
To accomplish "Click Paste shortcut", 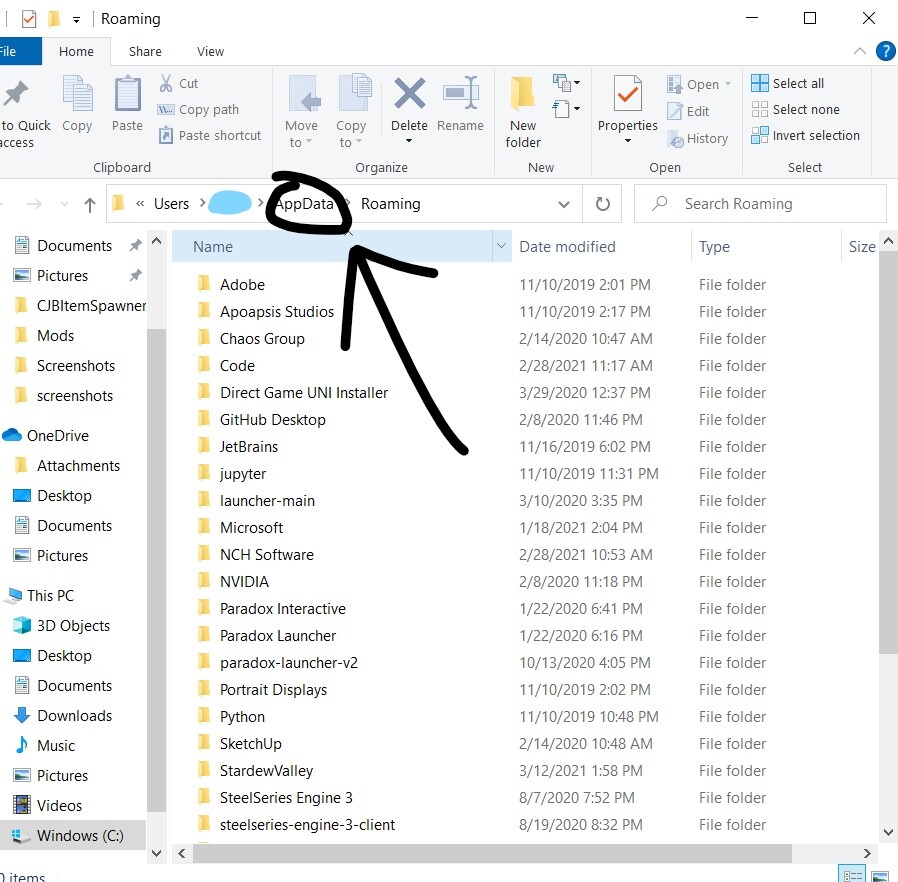I will point(210,136).
